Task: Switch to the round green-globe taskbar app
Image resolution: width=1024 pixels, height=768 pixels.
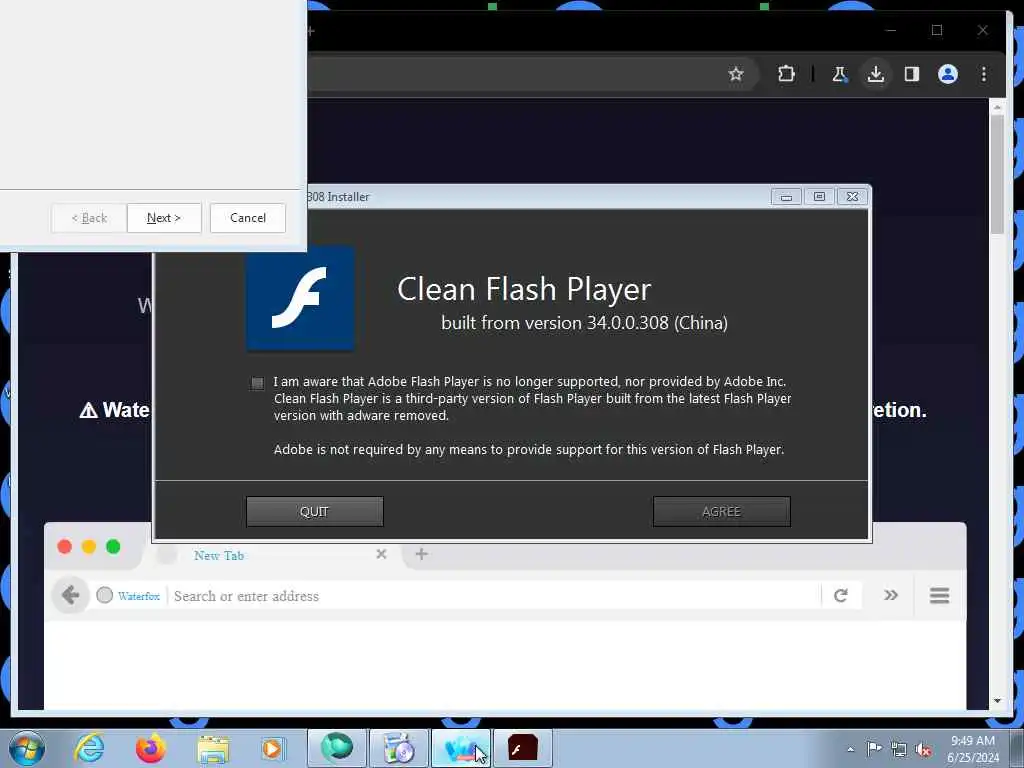Action: coord(336,748)
